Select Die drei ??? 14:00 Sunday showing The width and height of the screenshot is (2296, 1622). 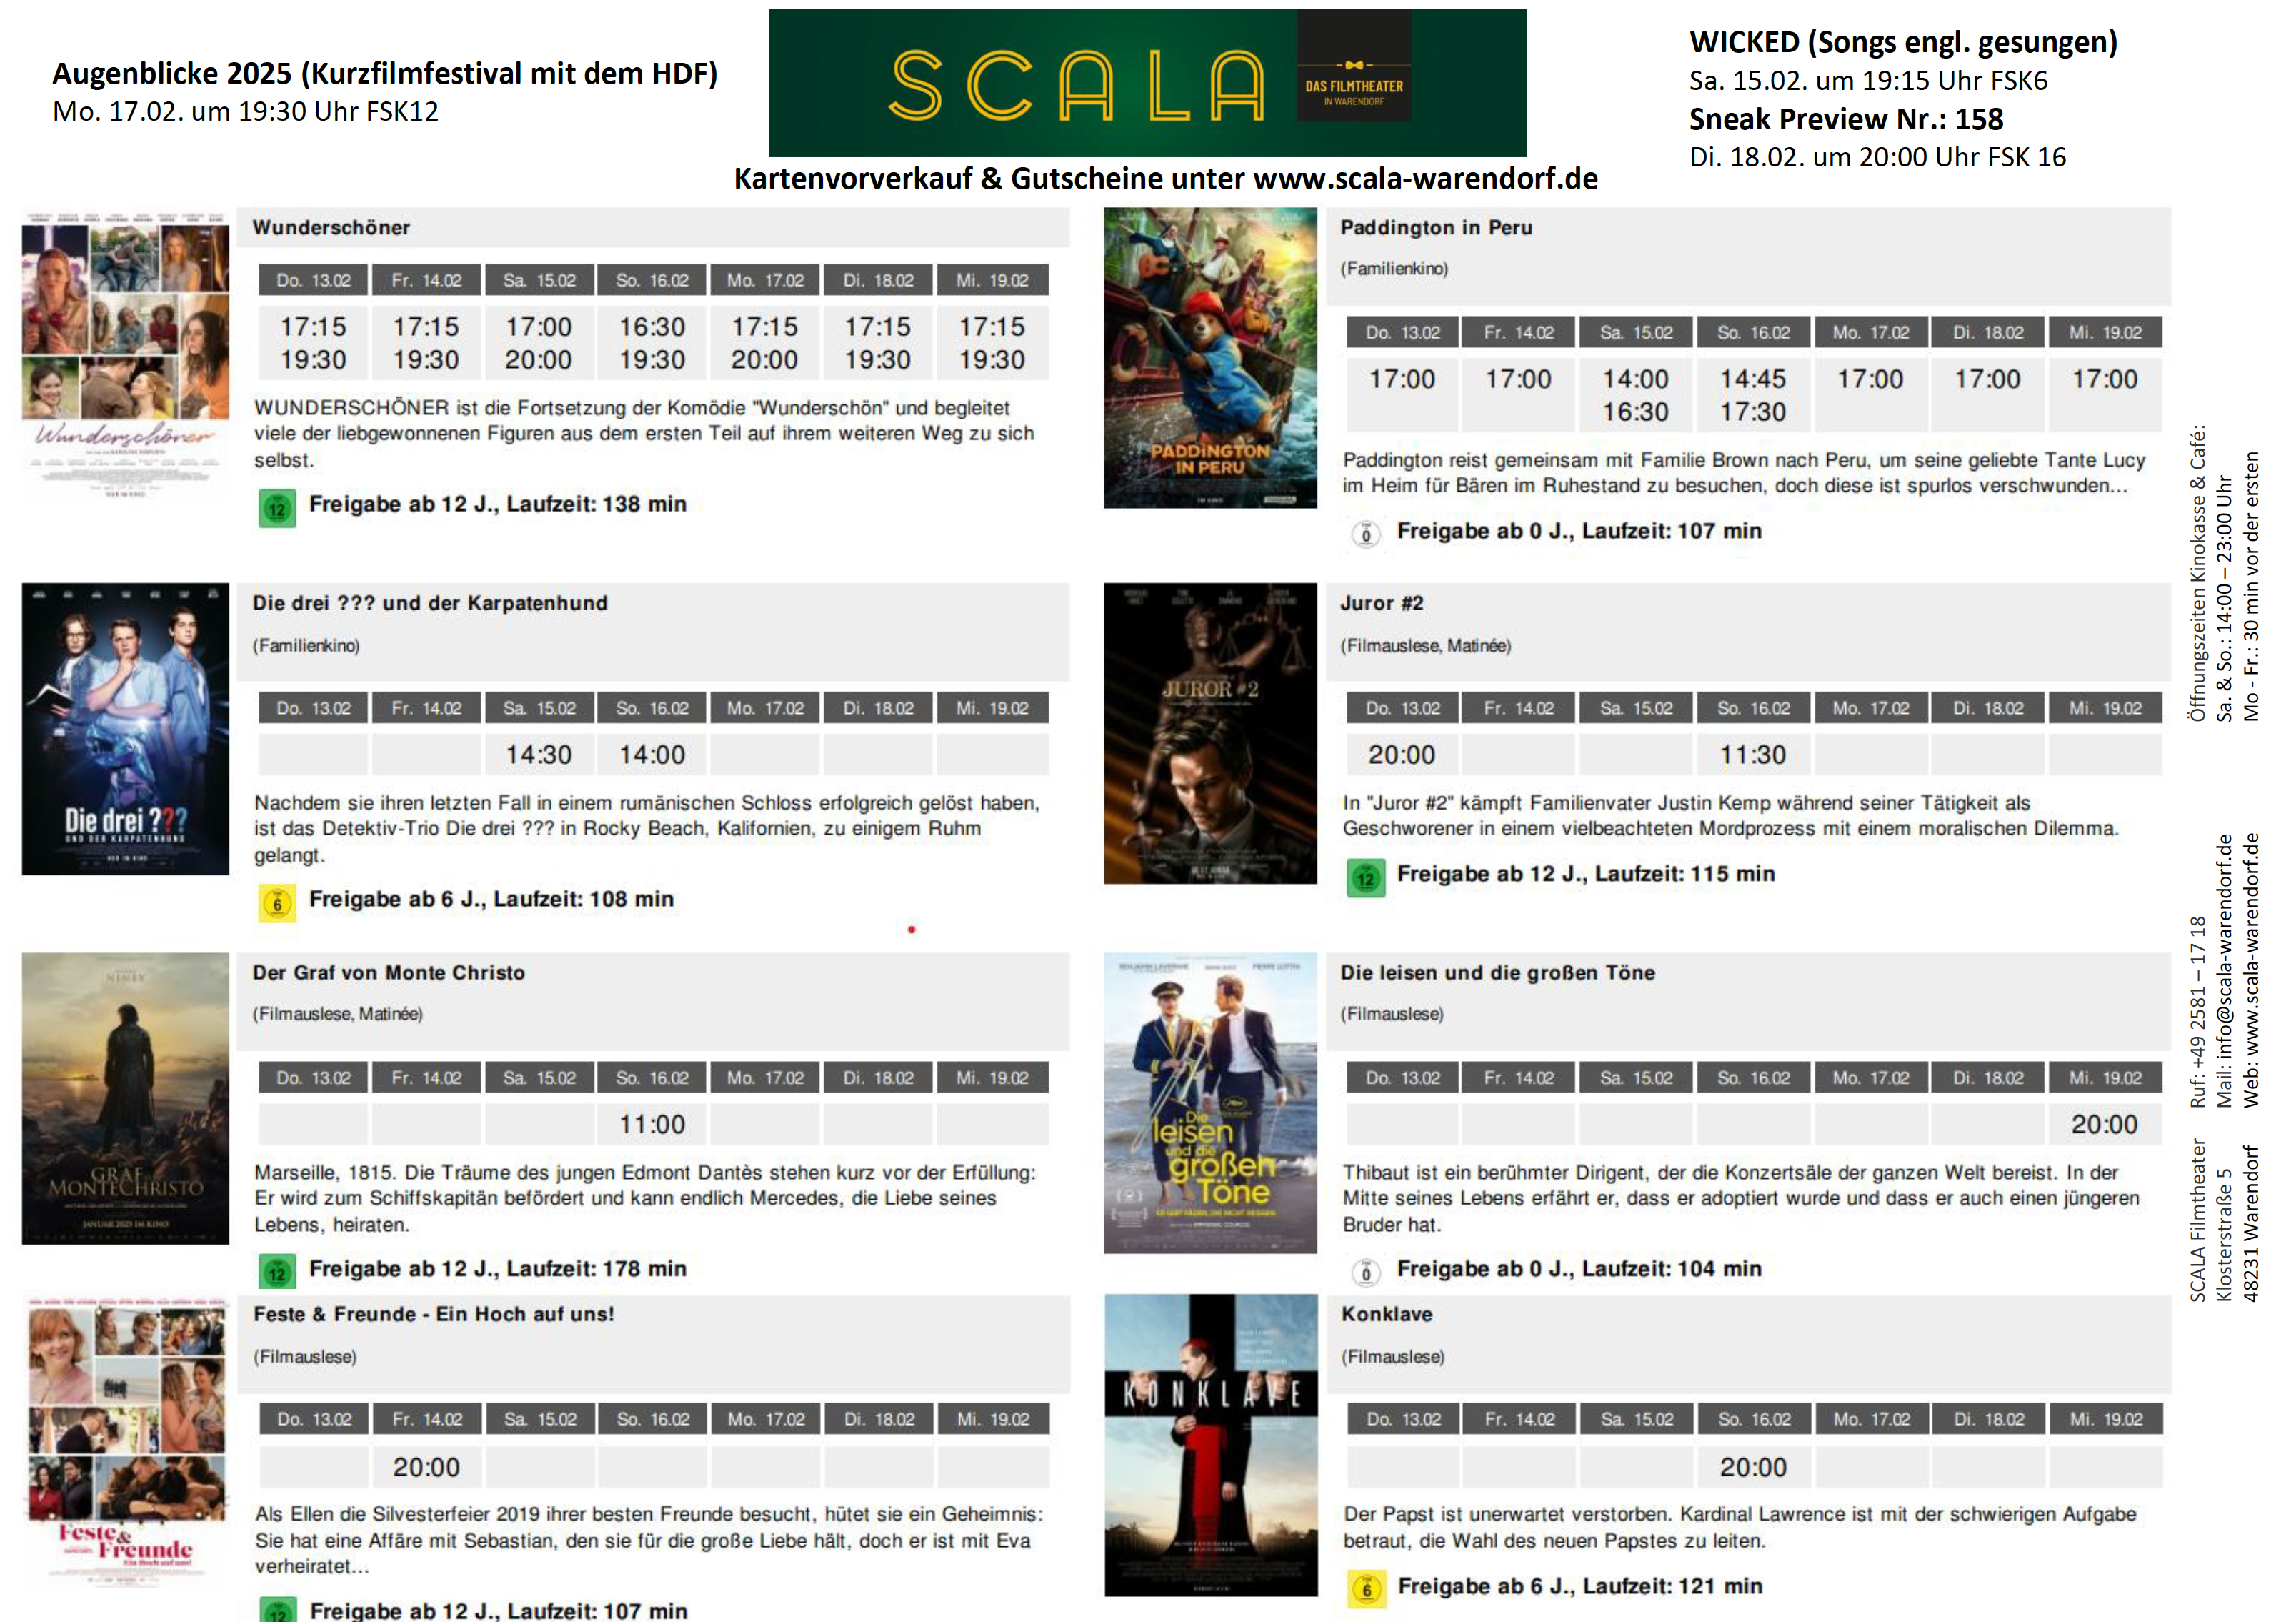652,755
